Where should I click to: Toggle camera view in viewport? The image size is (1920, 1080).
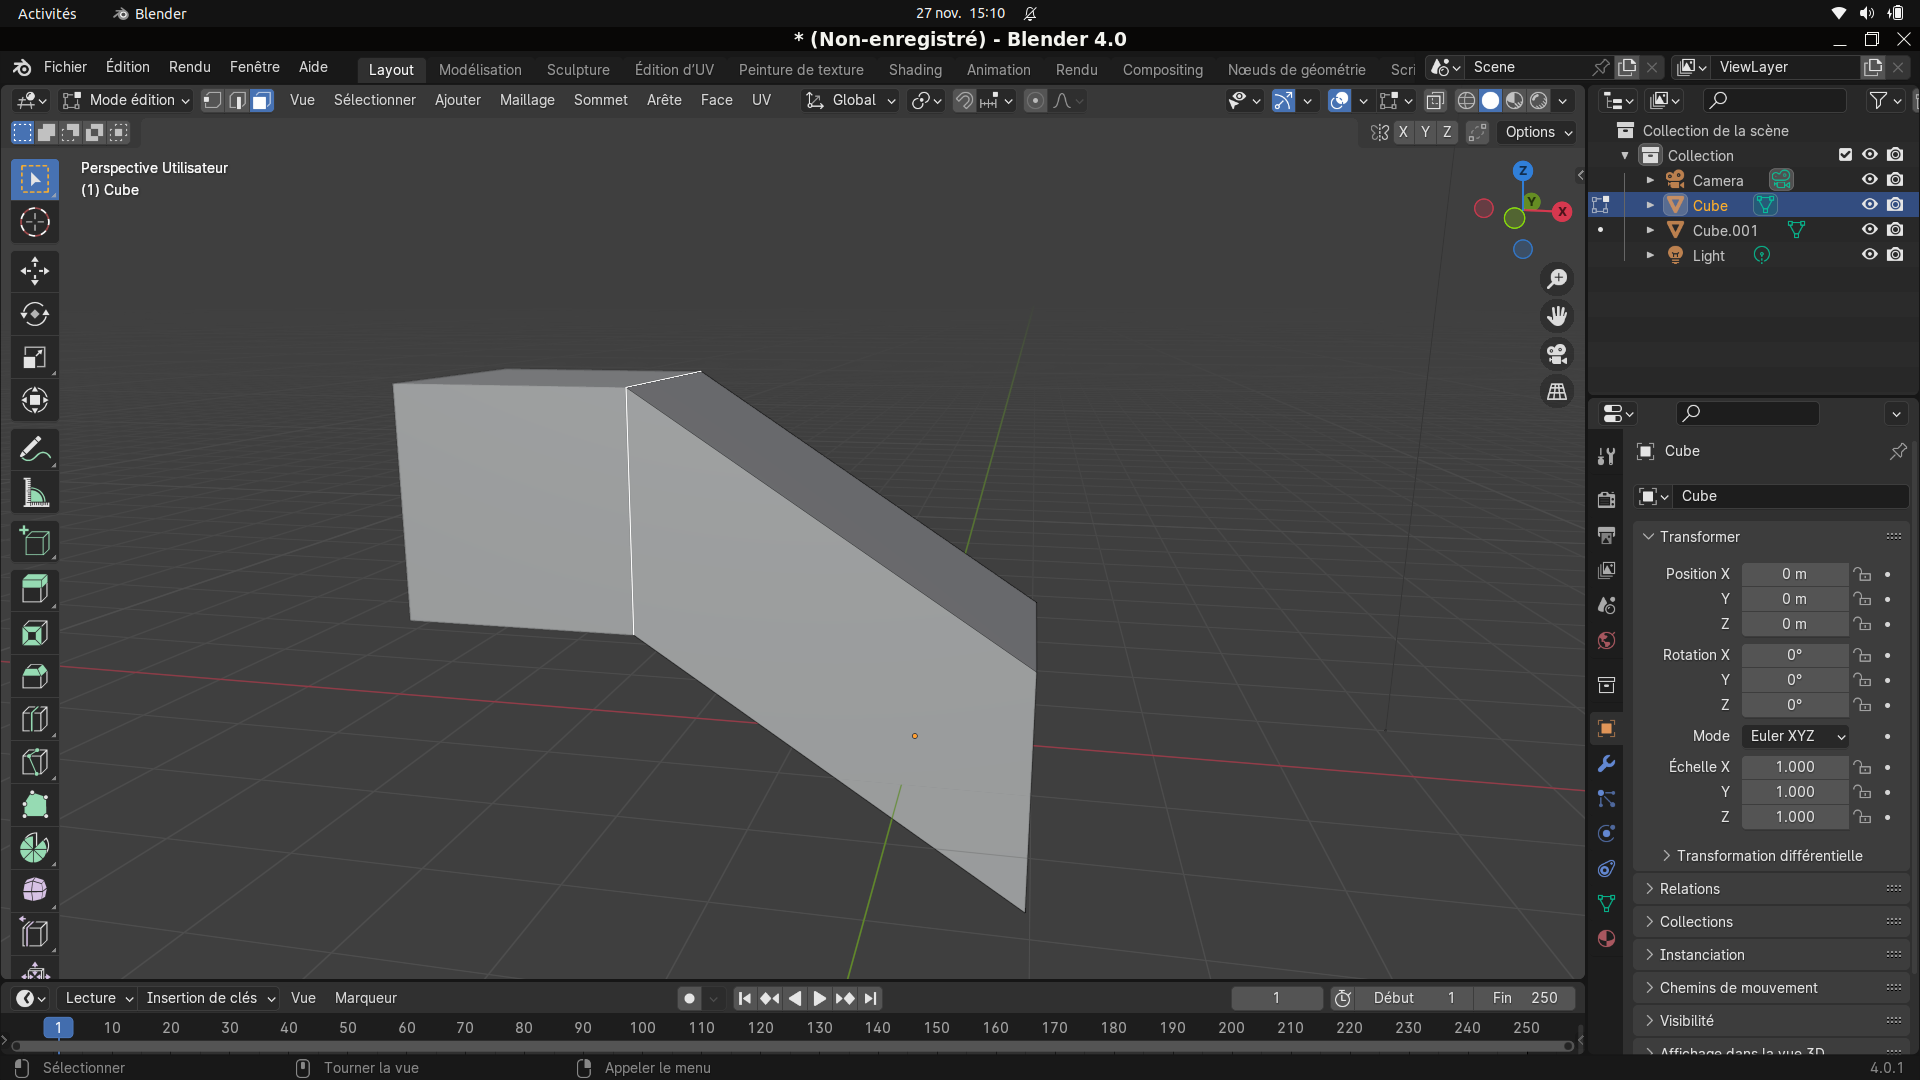coord(1557,354)
